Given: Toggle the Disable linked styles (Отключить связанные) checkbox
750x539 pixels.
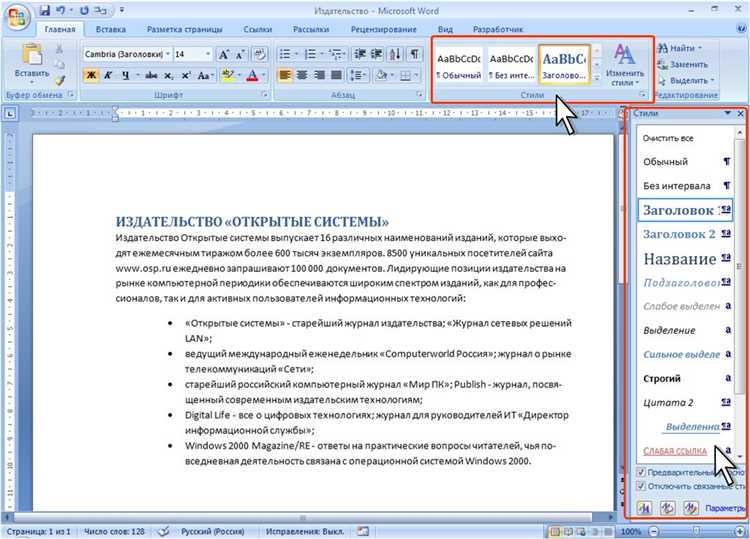Looking at the screenshot, I should pos(641,486).
